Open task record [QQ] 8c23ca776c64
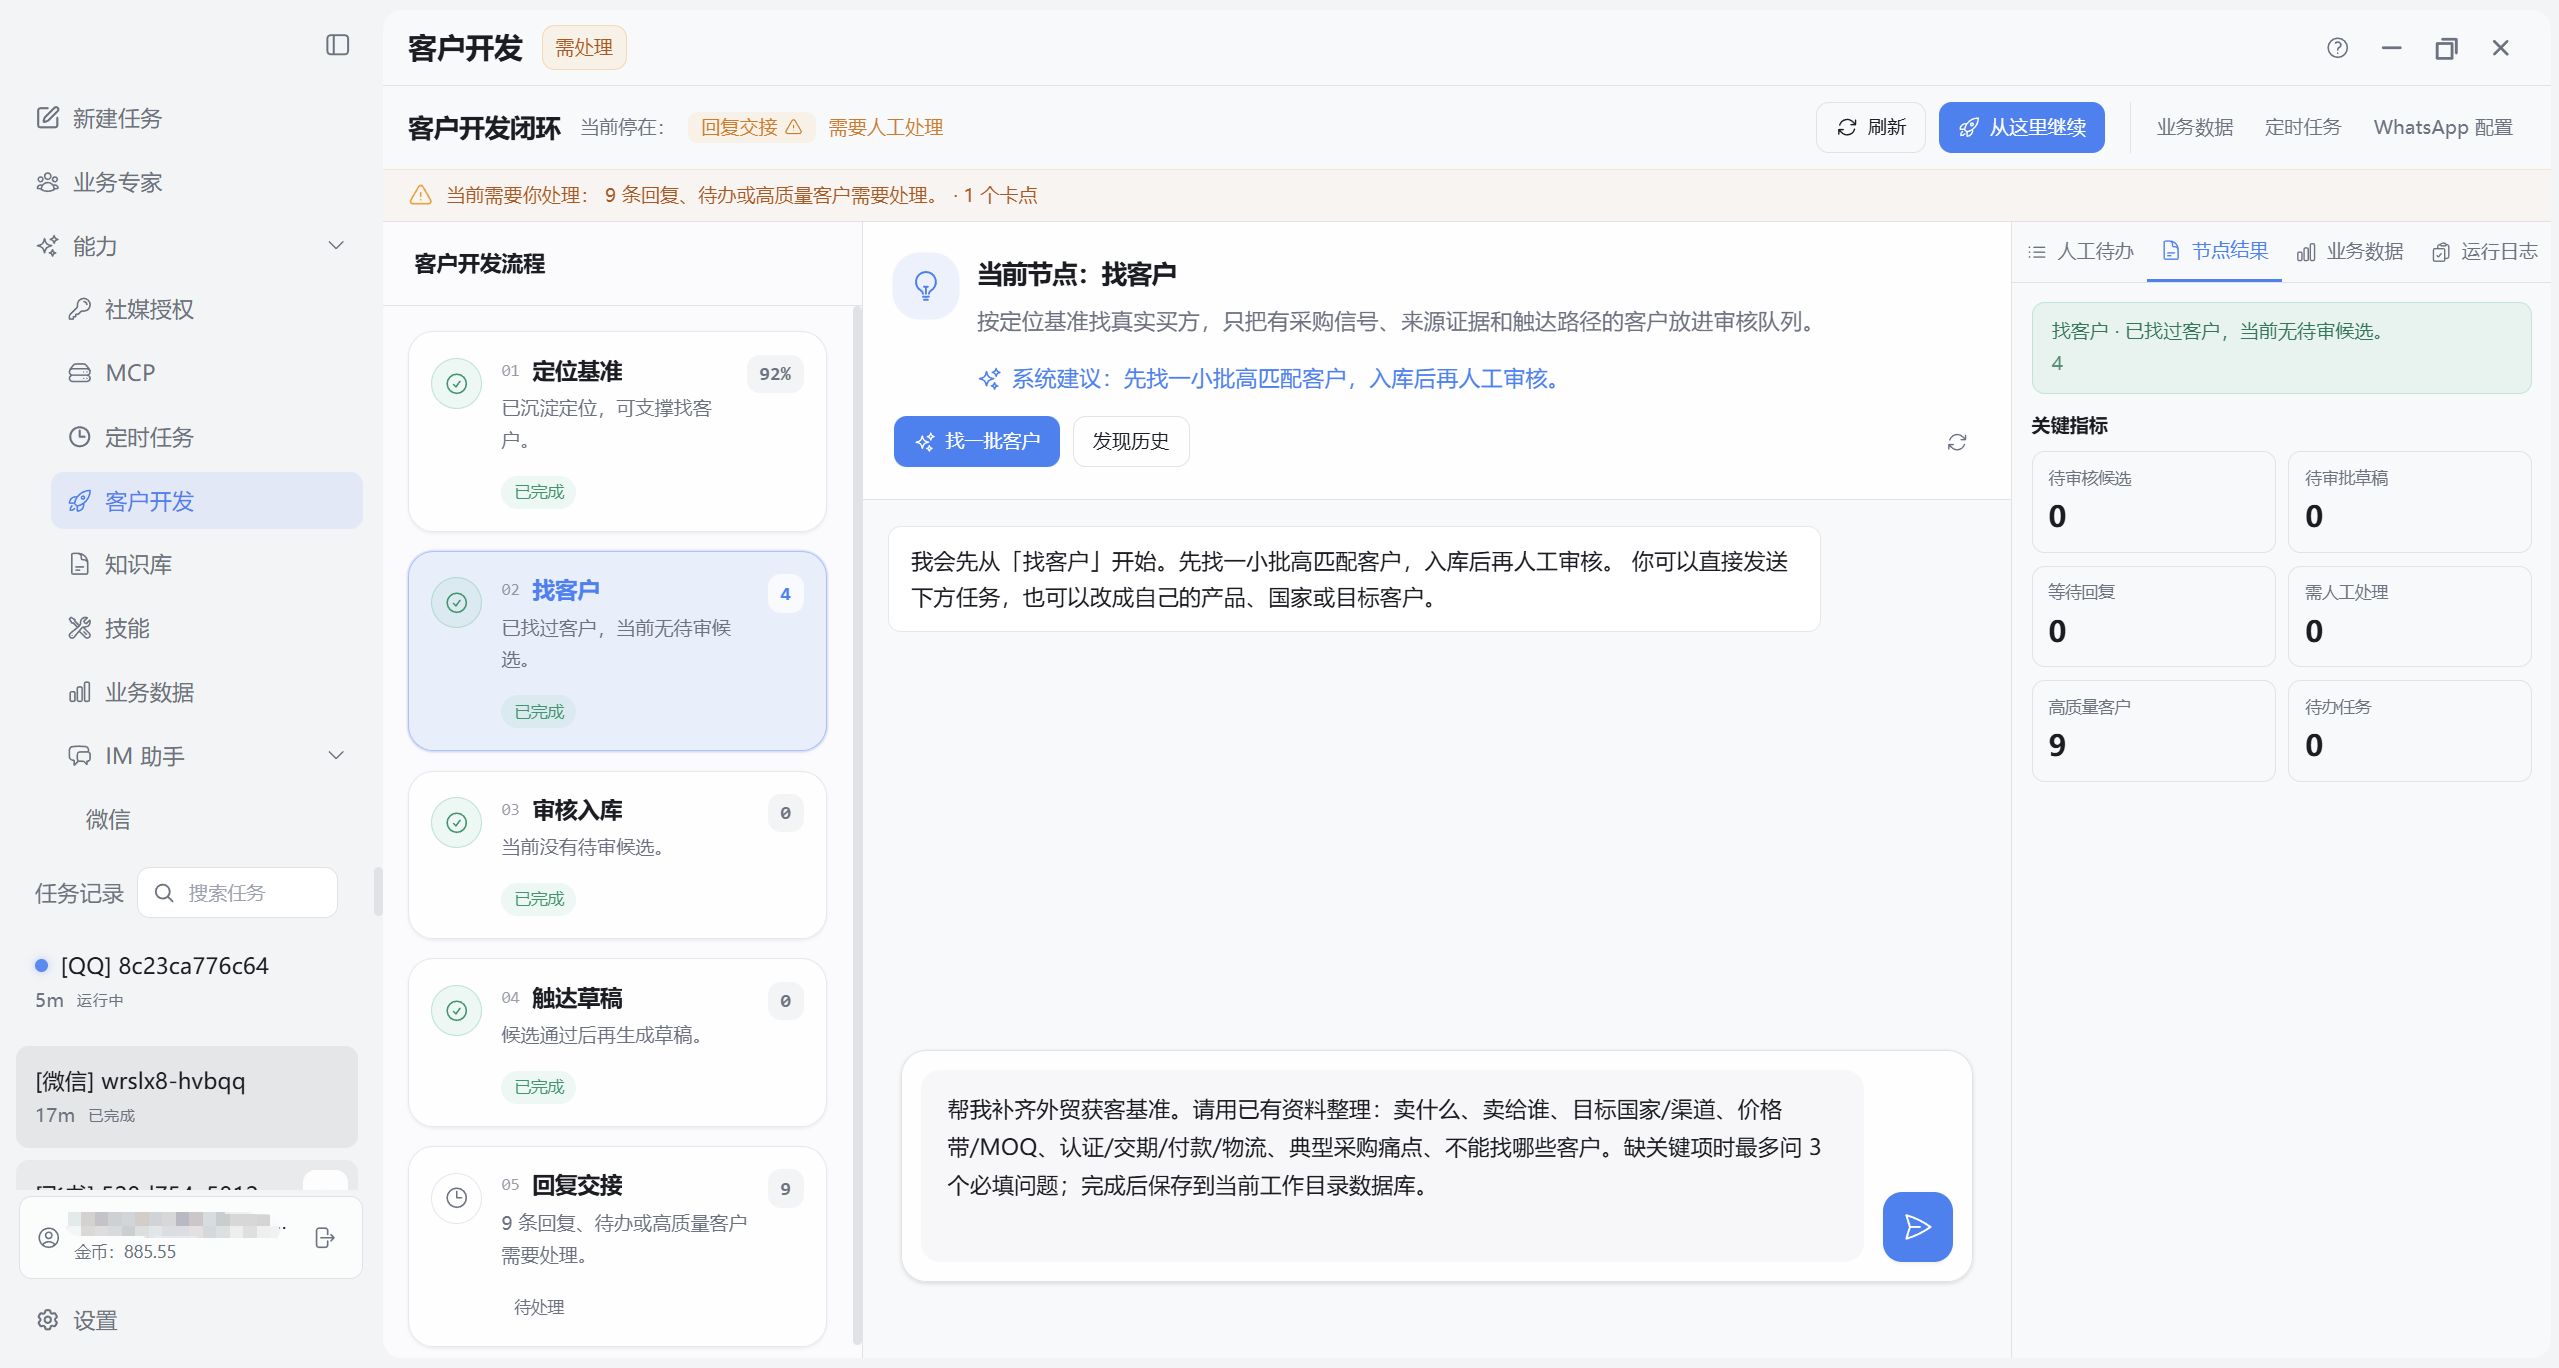 pos(187,980)
